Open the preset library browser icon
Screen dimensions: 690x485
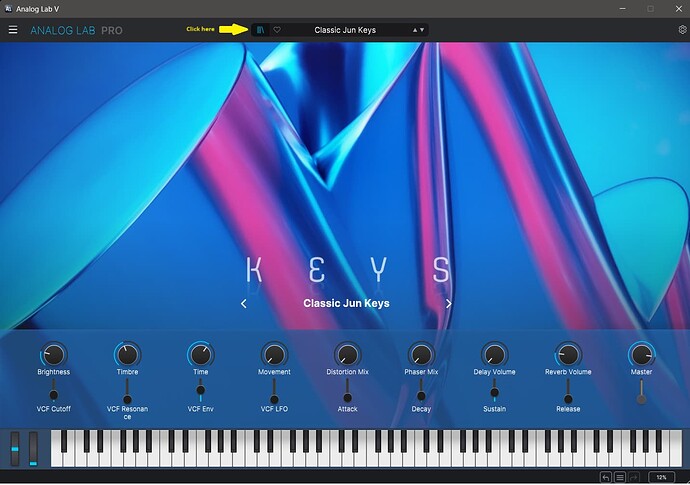(x=261, y=30)
